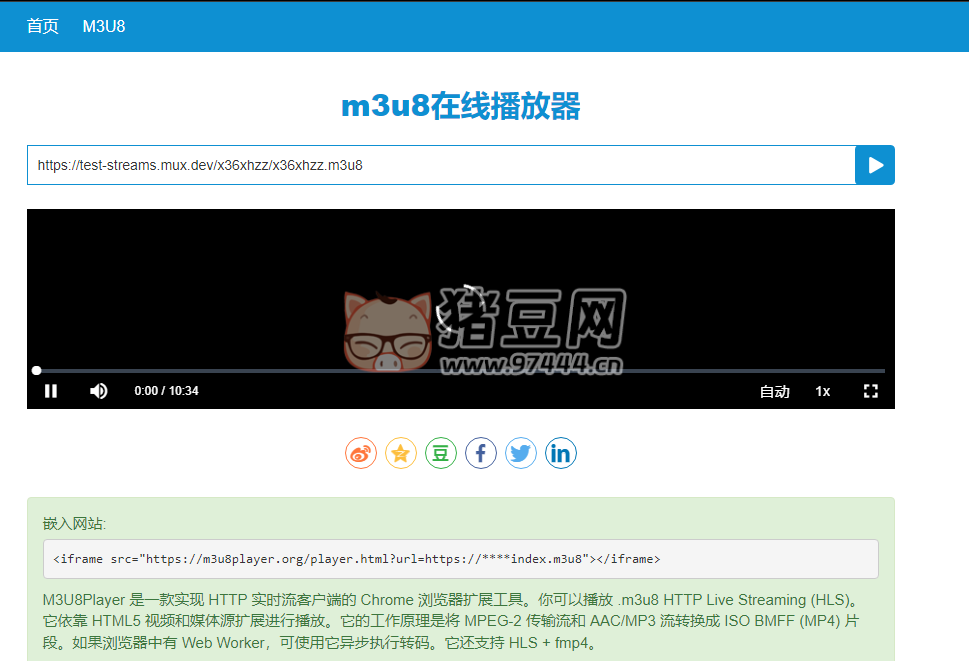Open the 自动 quality selector
This screenshot has height=661, width=969.
(x=774, y=391)
